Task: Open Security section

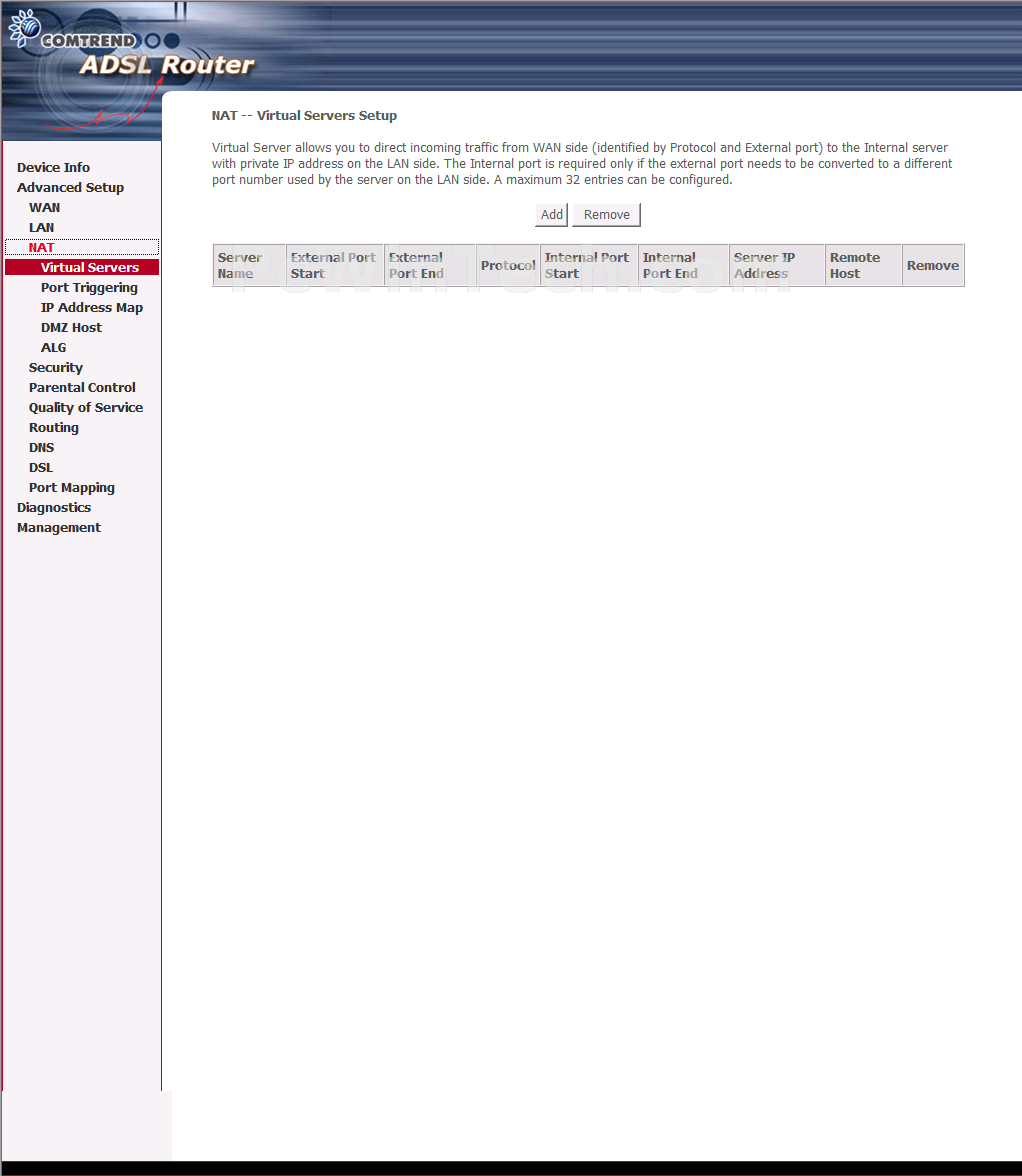Action: pyautogui.click(x=55, y=368)
